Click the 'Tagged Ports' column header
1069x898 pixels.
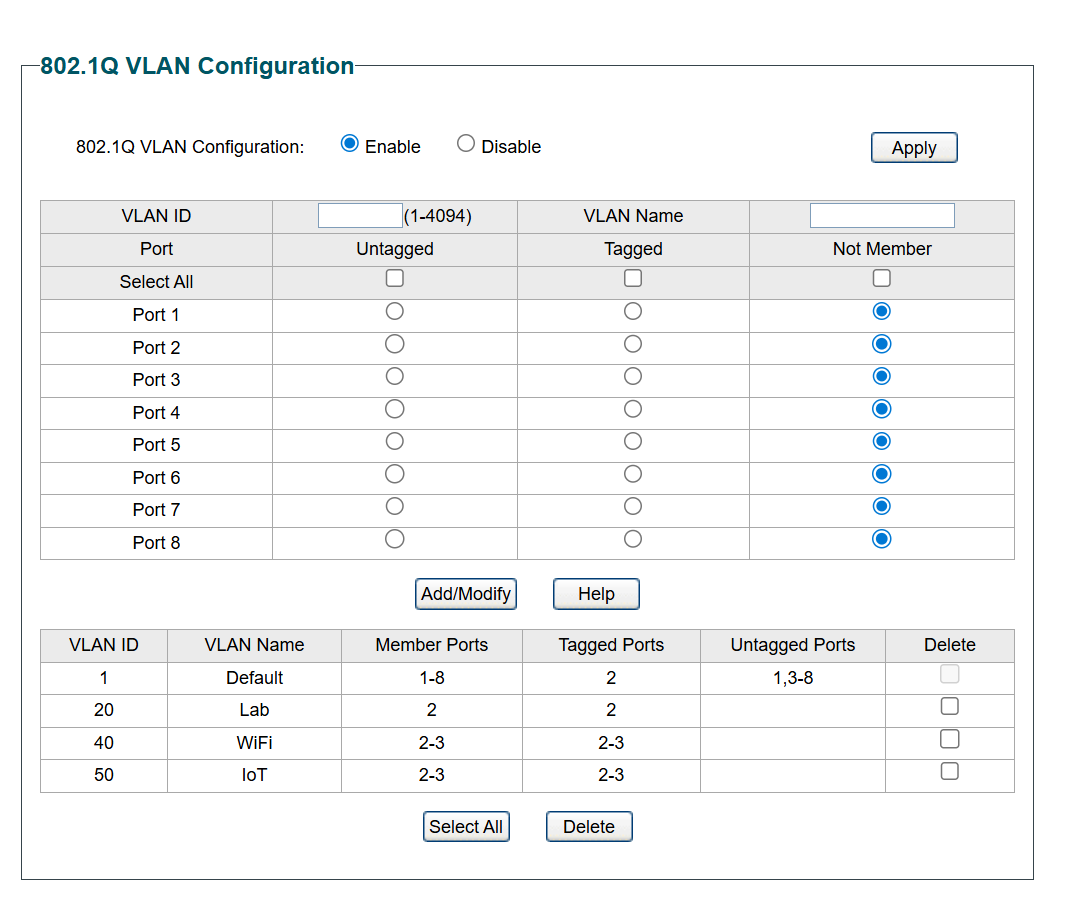coord(611,645)
